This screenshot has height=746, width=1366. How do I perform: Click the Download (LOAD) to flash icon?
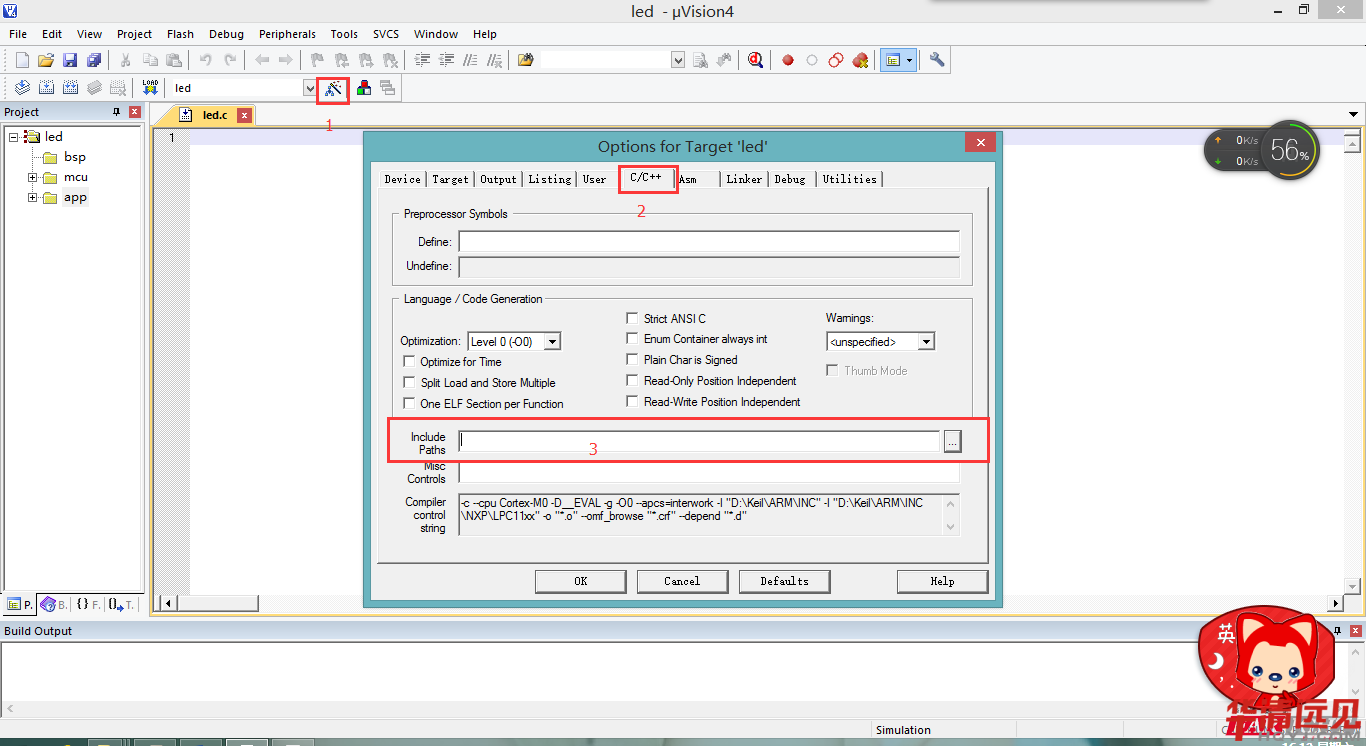(150, 88)
